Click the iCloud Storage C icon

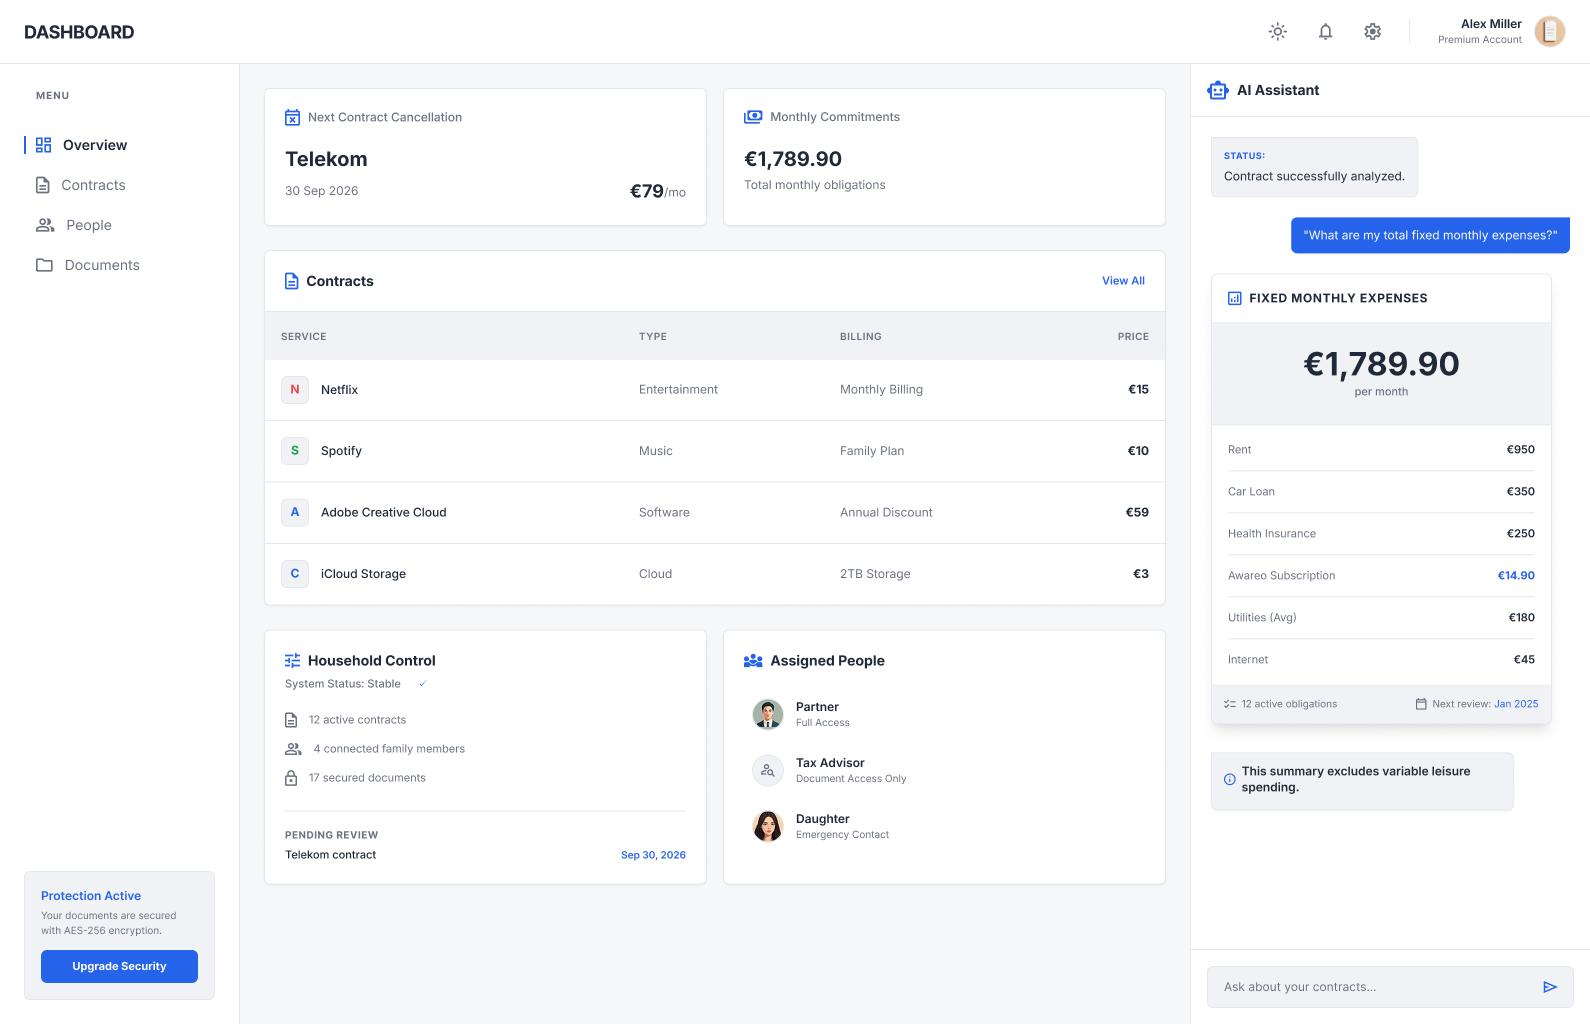pyautogui.click(x=295, y=574)
